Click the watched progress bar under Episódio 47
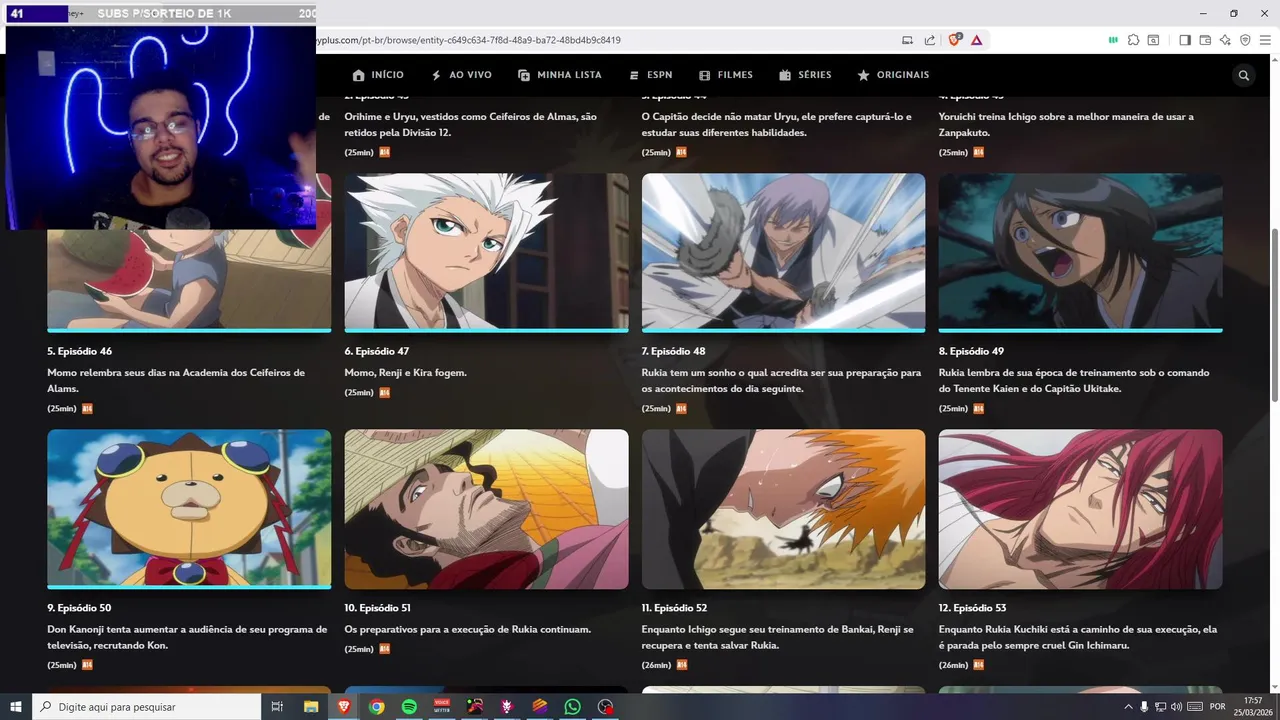This screenshot has width=1280, height=720. click(486, 329)
